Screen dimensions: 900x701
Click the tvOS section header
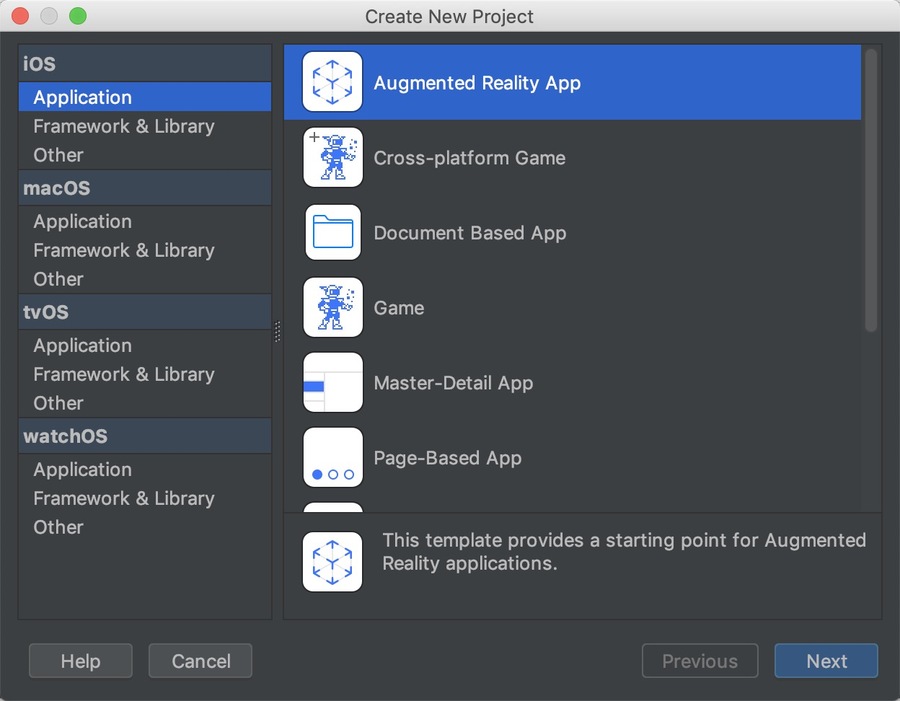(145, 312)
